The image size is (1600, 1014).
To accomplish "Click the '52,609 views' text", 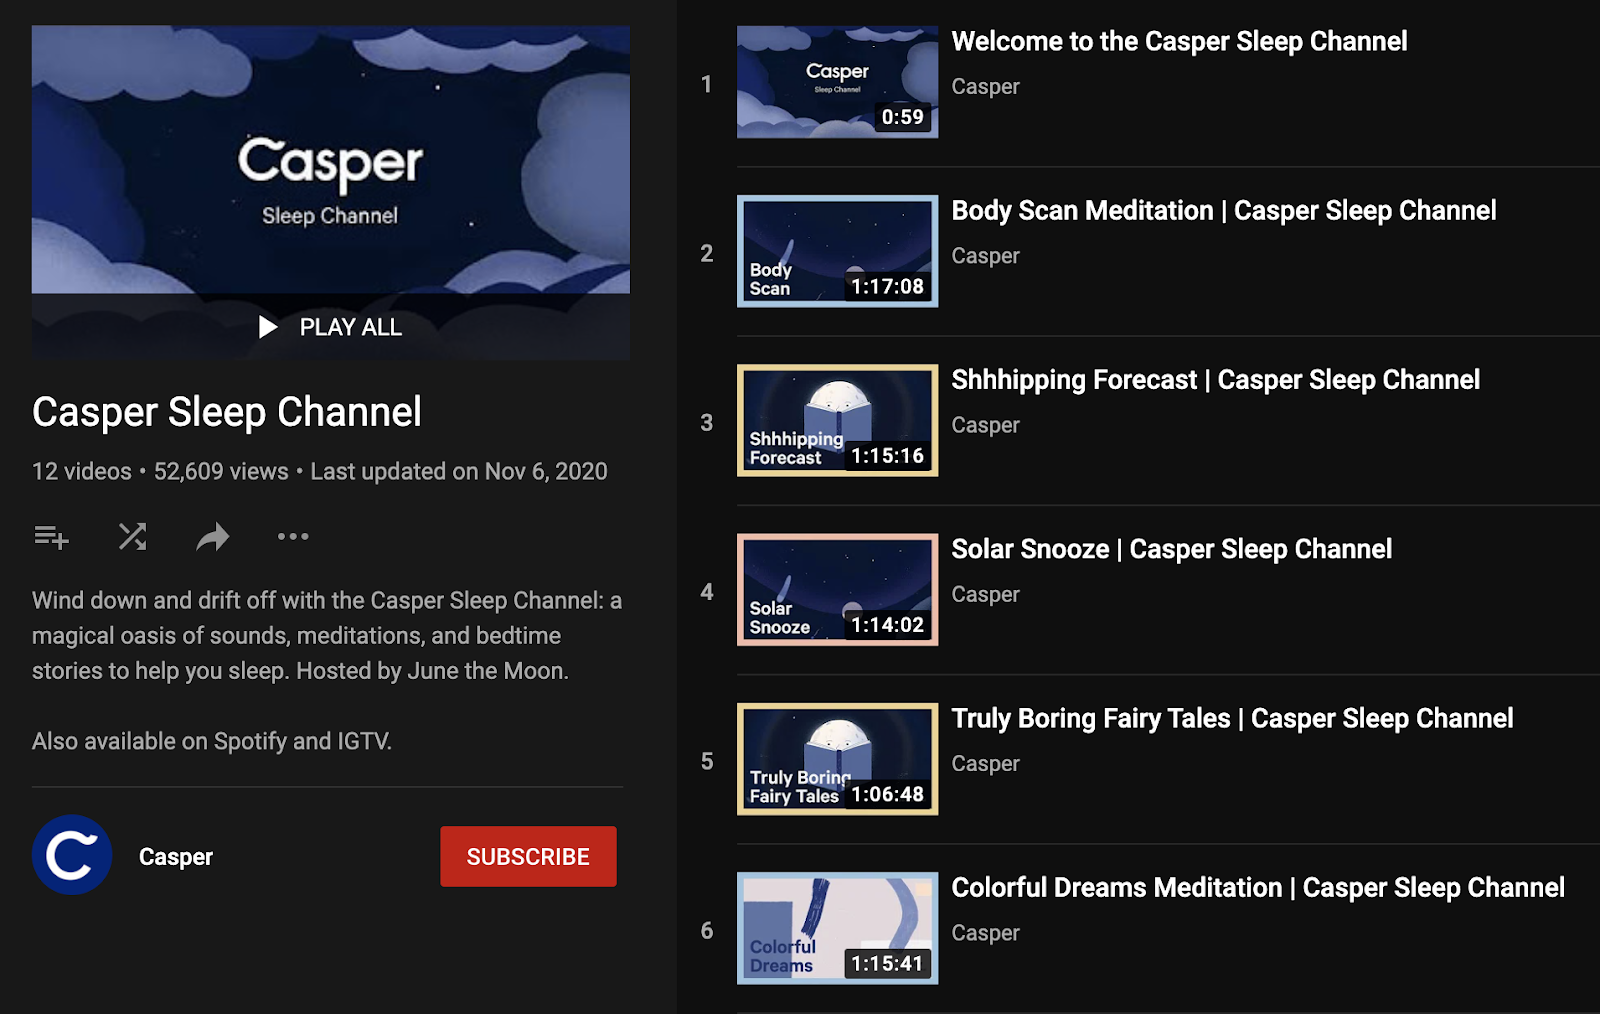I will click(x=221, y=471).
